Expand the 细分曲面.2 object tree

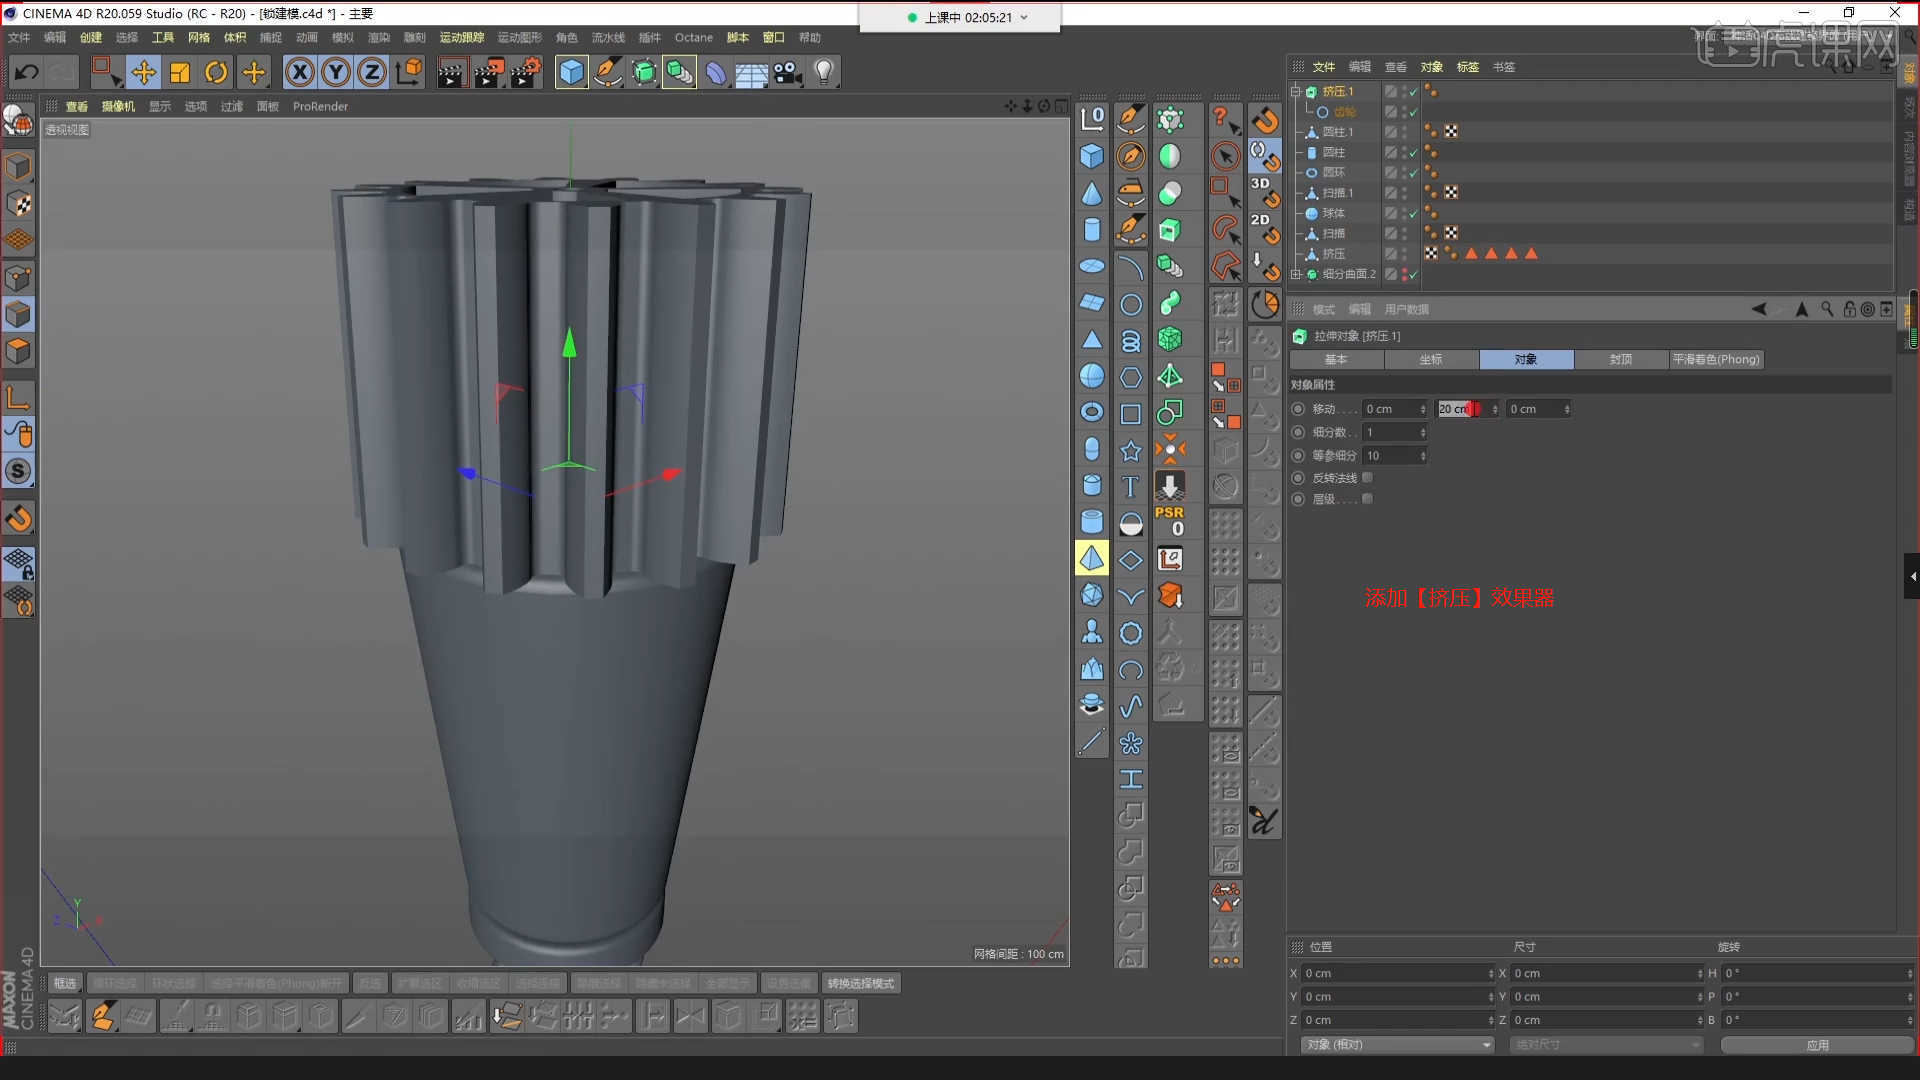[1296, 274]
